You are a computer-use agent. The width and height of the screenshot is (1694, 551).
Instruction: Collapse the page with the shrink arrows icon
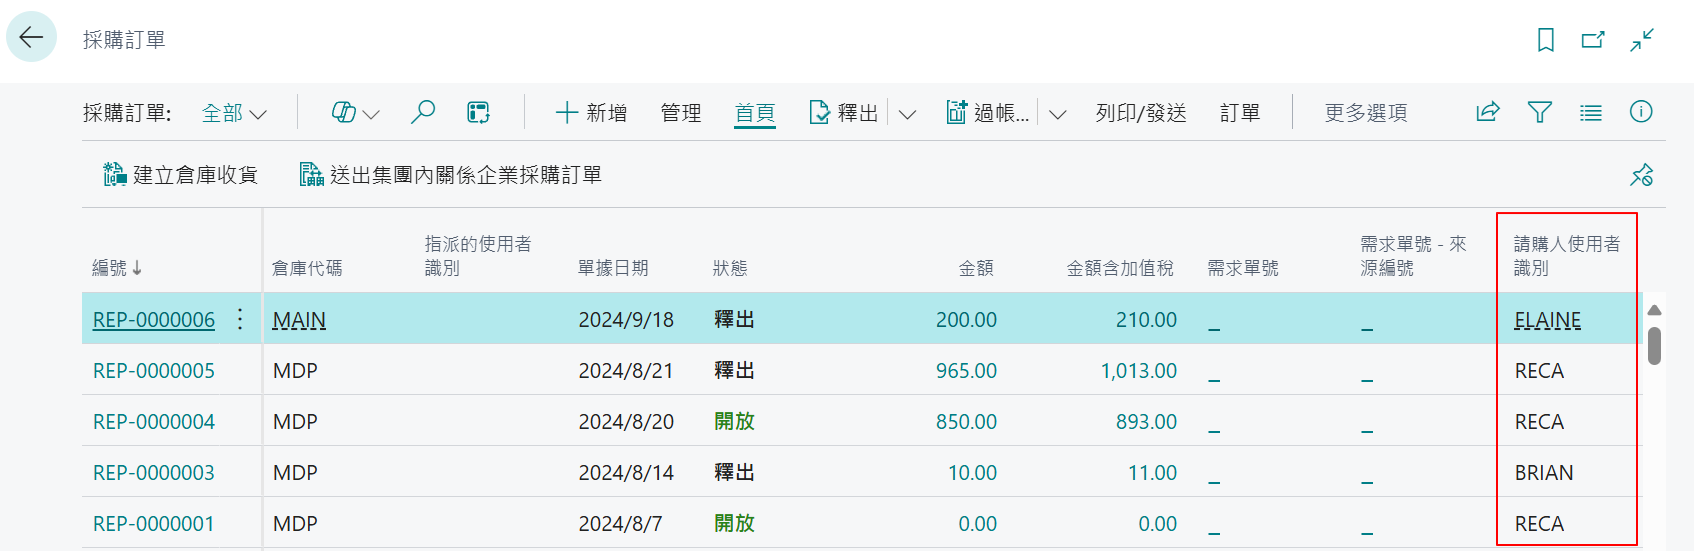[x=1642, y=40]
